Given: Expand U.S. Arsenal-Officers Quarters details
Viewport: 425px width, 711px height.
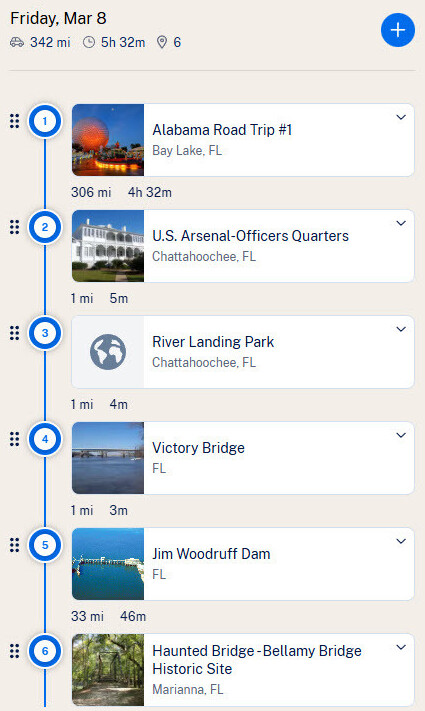Looking at the screenshot, I should 401,224.
